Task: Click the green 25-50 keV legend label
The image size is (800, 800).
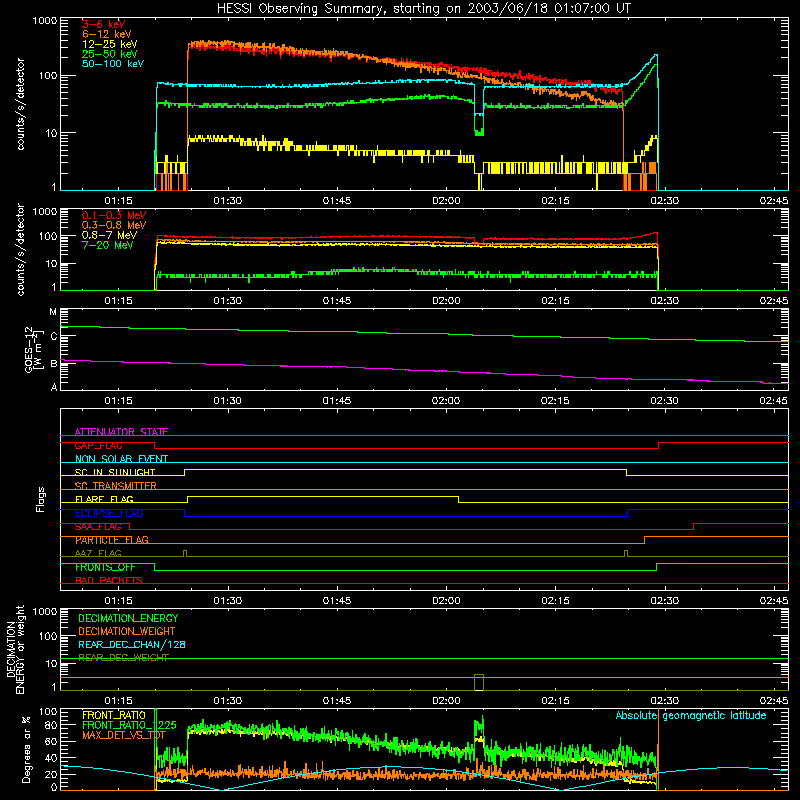Action: click(110, 54)
